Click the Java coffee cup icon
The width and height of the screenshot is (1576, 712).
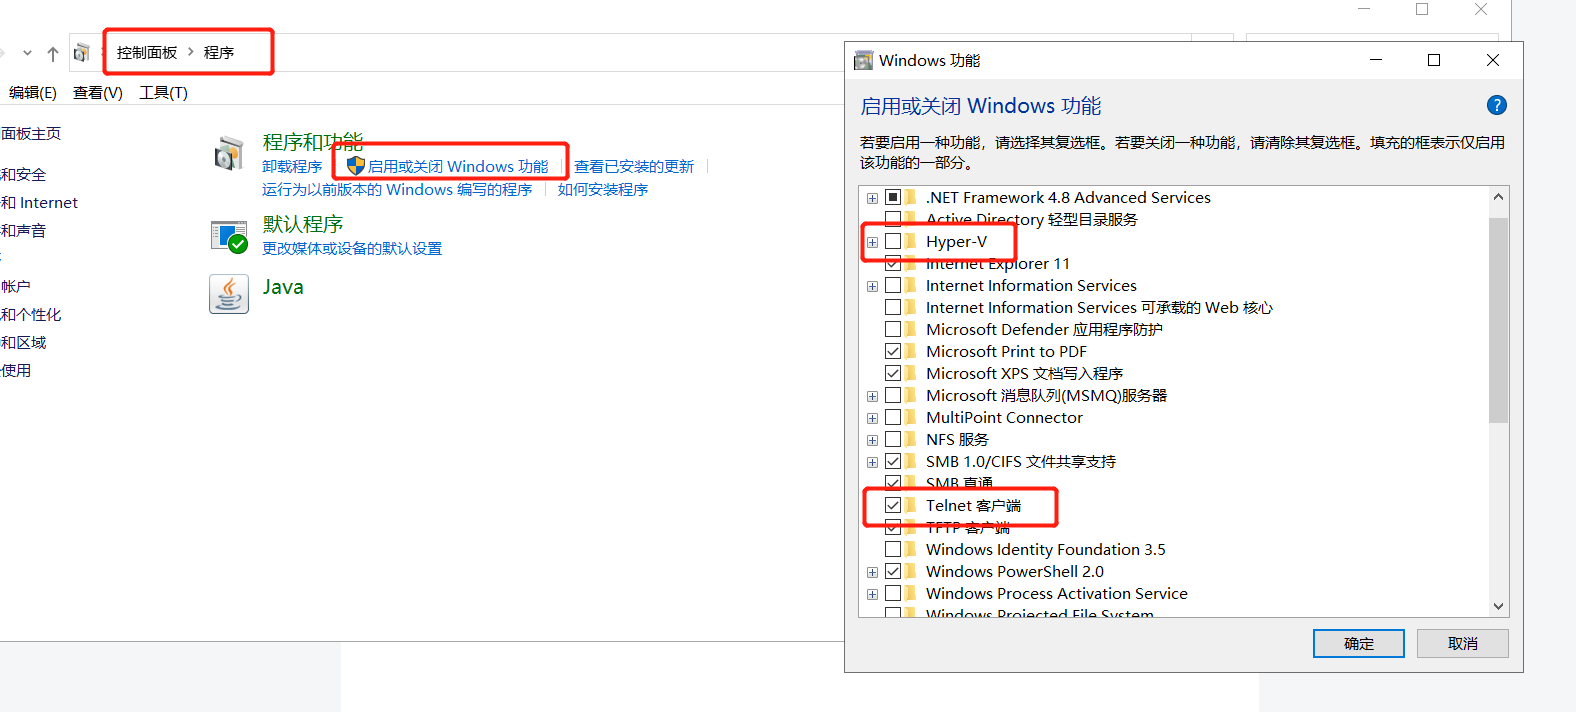pos(229,294)
